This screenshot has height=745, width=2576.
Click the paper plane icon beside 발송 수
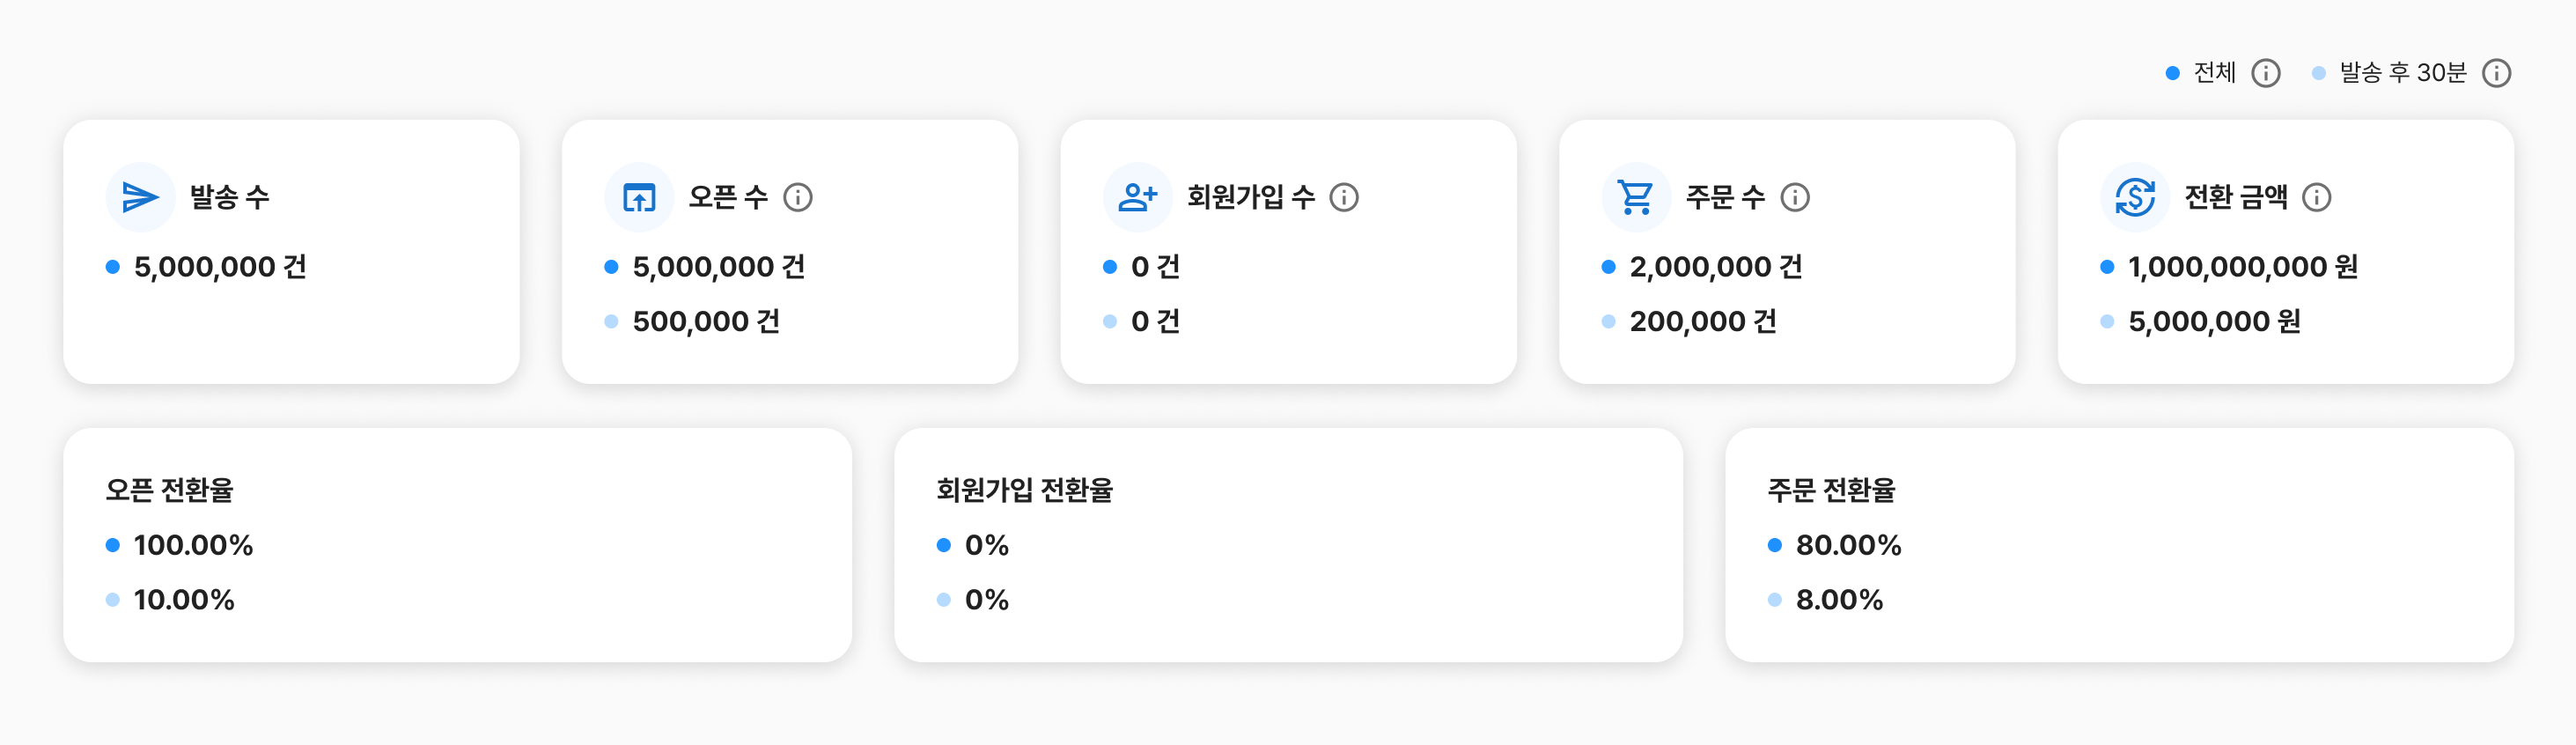(x=140, y=197)
